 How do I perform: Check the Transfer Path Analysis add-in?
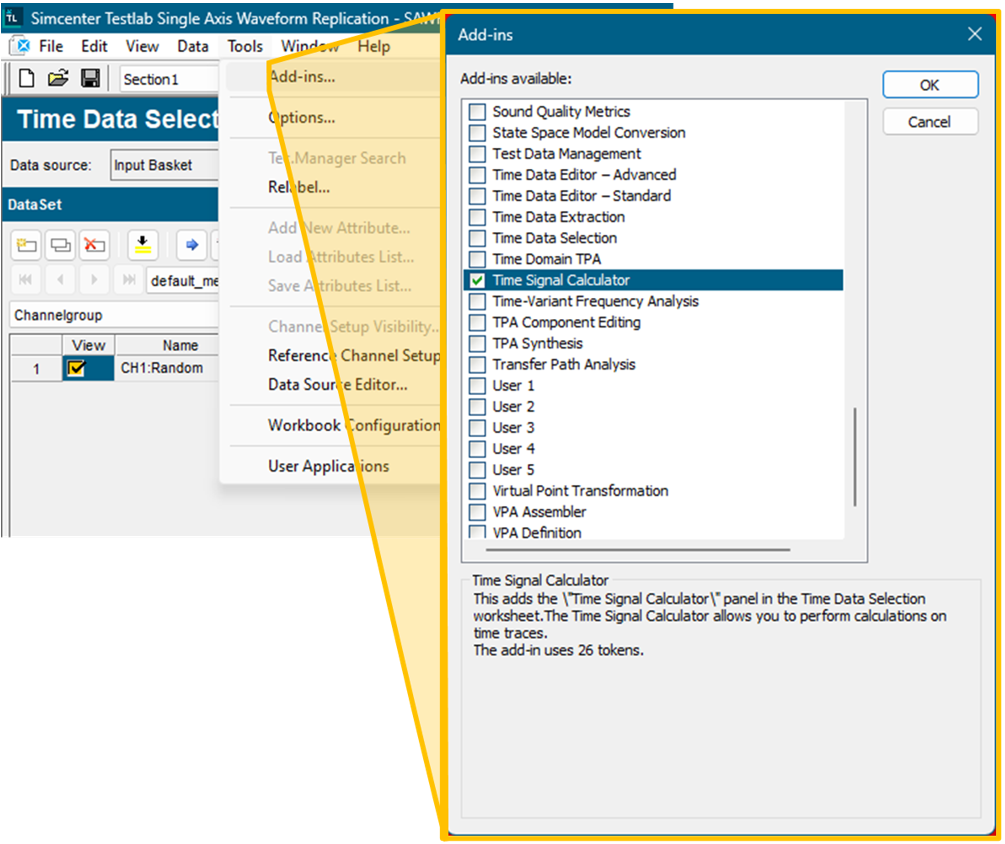pos(477,365)
